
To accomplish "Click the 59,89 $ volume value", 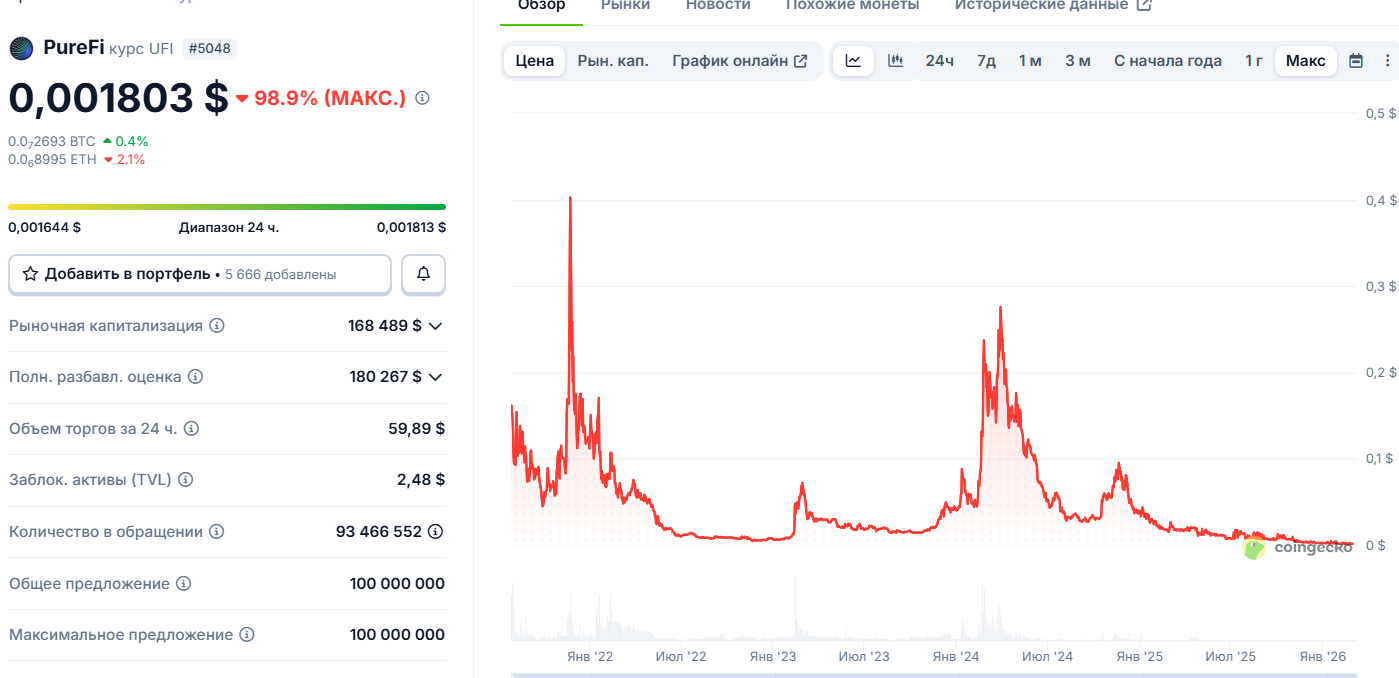I will point(416,429).
